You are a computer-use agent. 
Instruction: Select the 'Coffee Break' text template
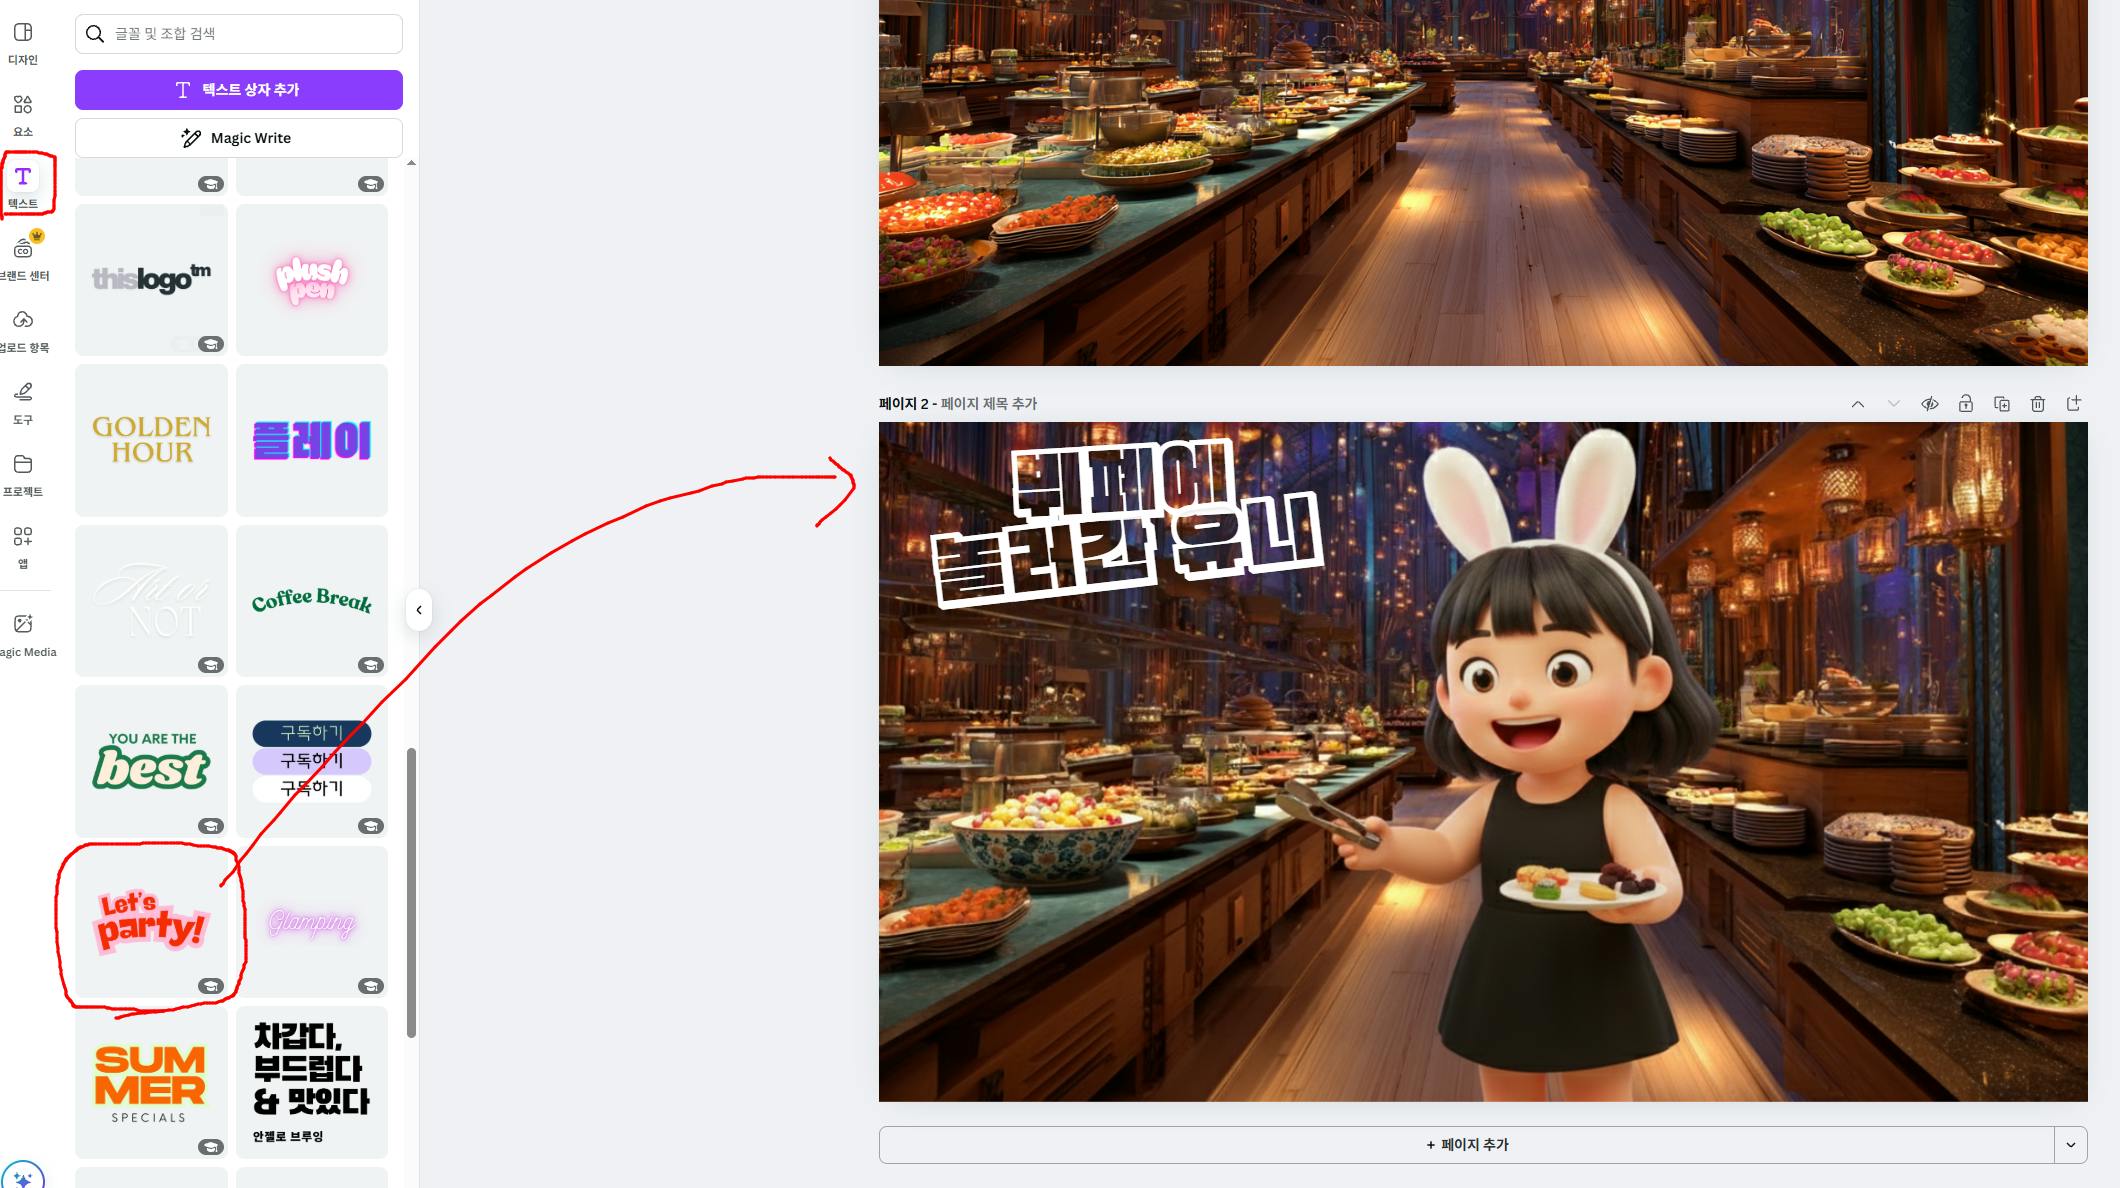pyautogui.click(x=312, y=601)
